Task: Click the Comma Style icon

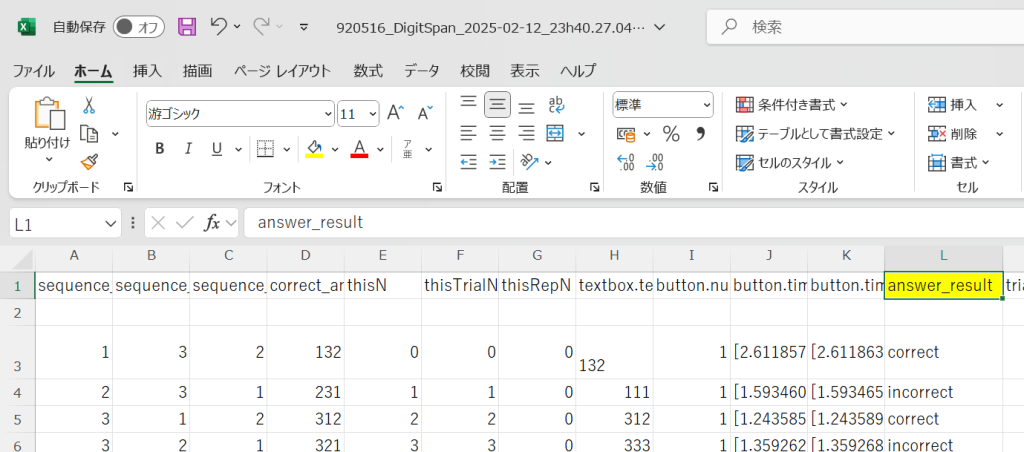Action: tap(700, 134)
